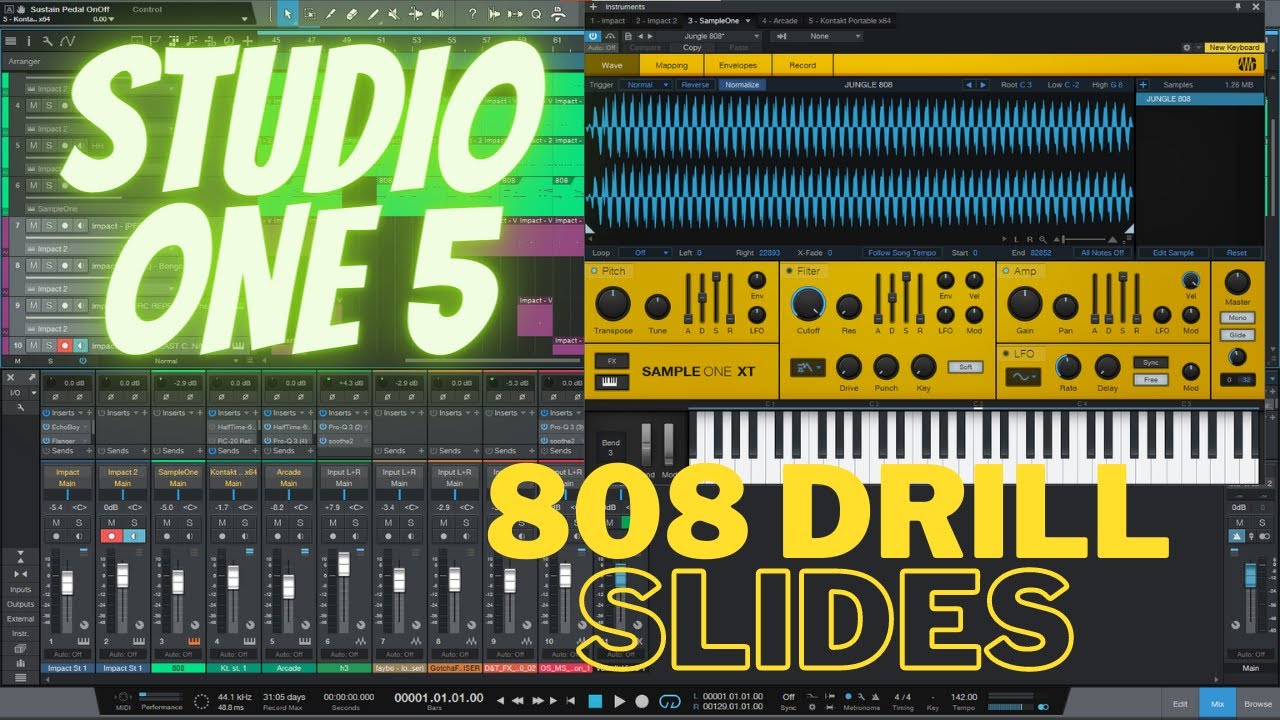Enable the Reverse sample toggle
Screen dimensions: 1280x720
pyautogui.click(x=695, y=85)
